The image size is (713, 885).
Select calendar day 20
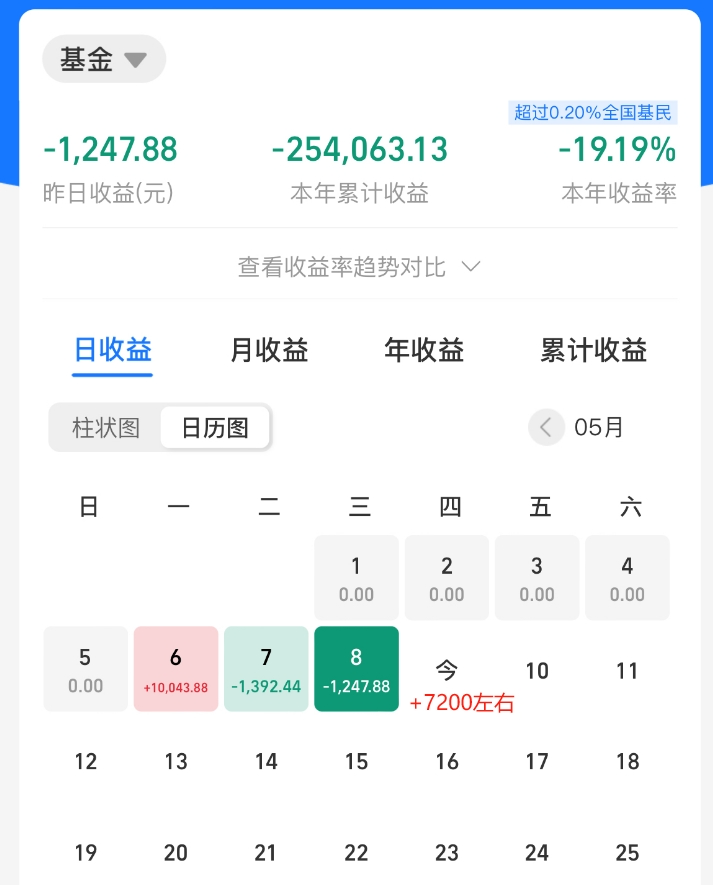(x=176, y=852)
